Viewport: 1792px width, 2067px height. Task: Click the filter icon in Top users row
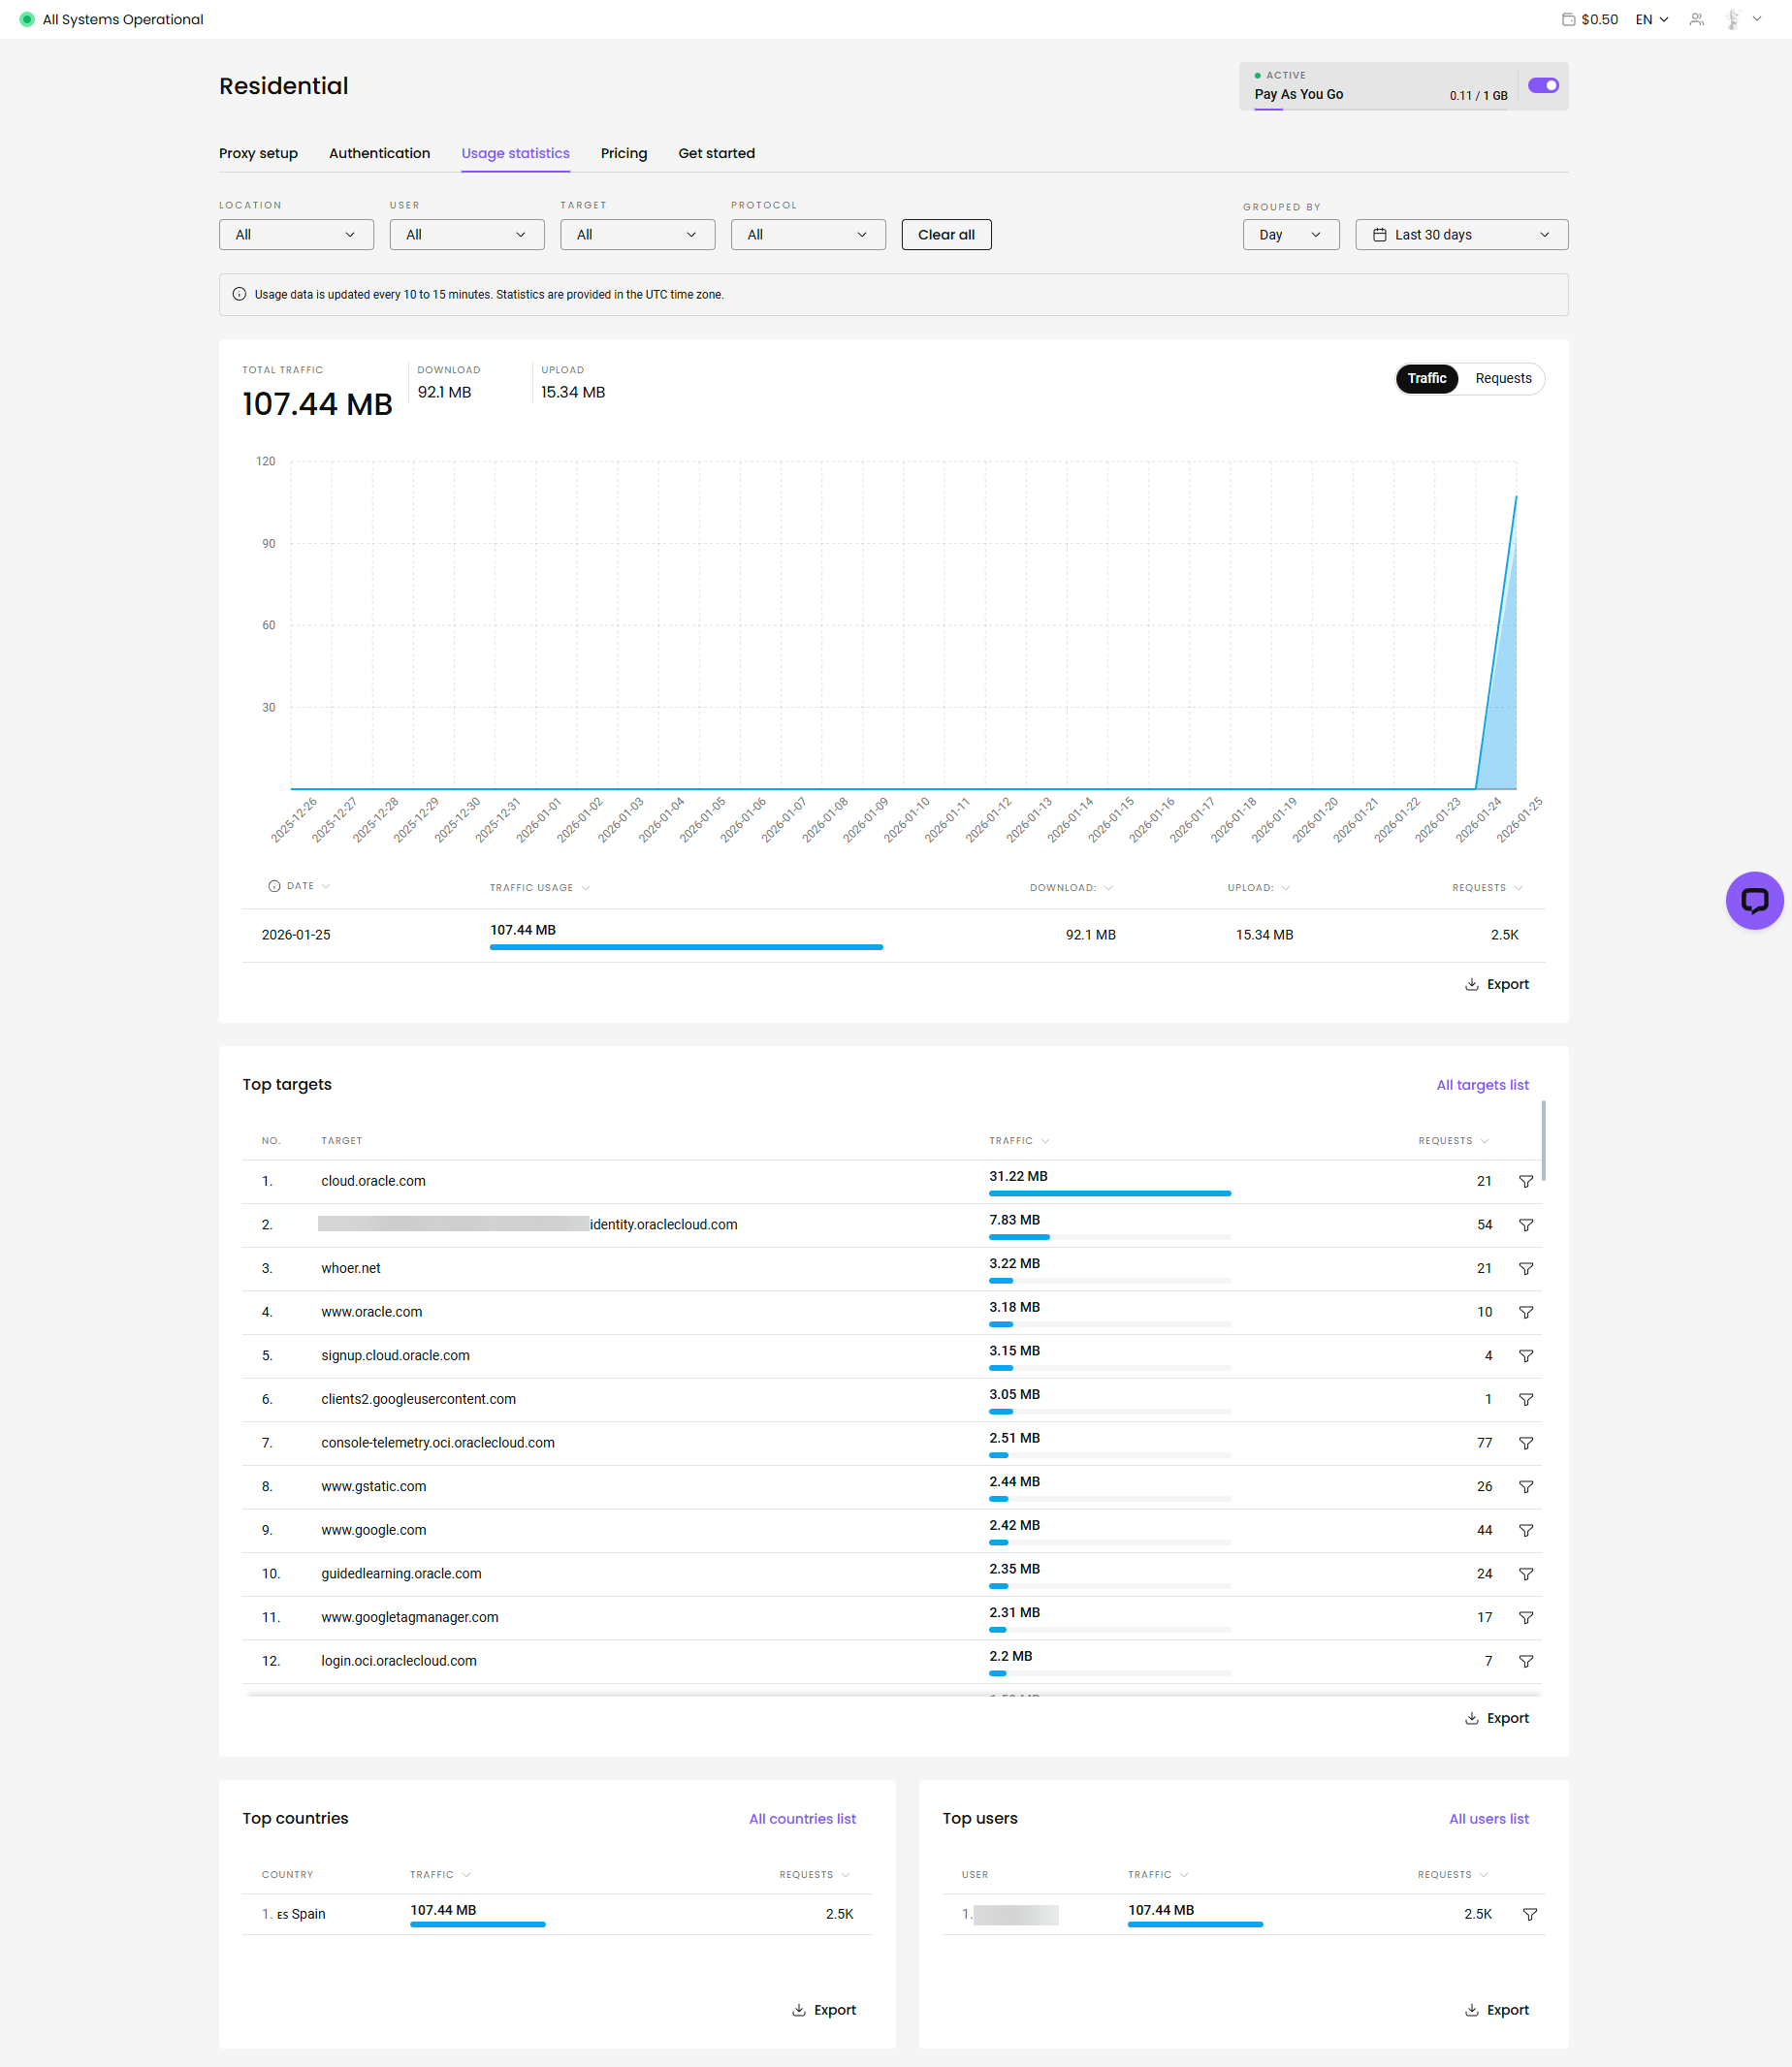(x=1529, y=1914)
